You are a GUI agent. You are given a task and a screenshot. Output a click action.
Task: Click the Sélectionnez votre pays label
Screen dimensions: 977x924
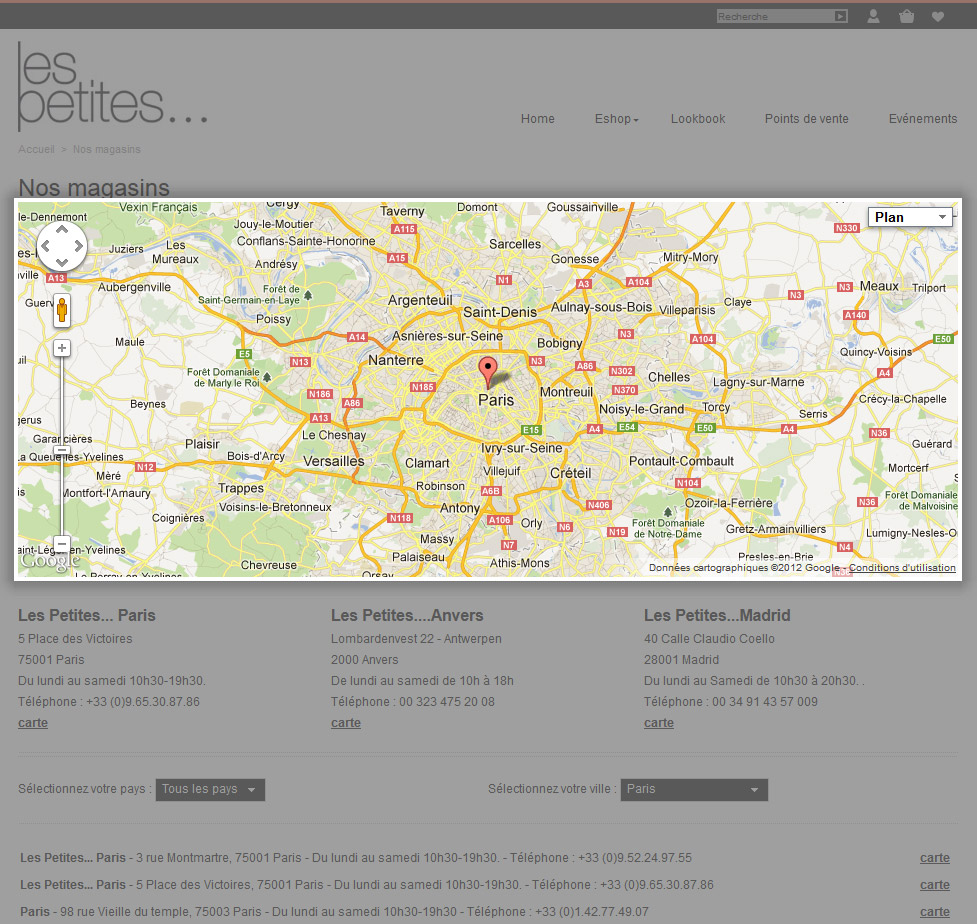point(85,789)
